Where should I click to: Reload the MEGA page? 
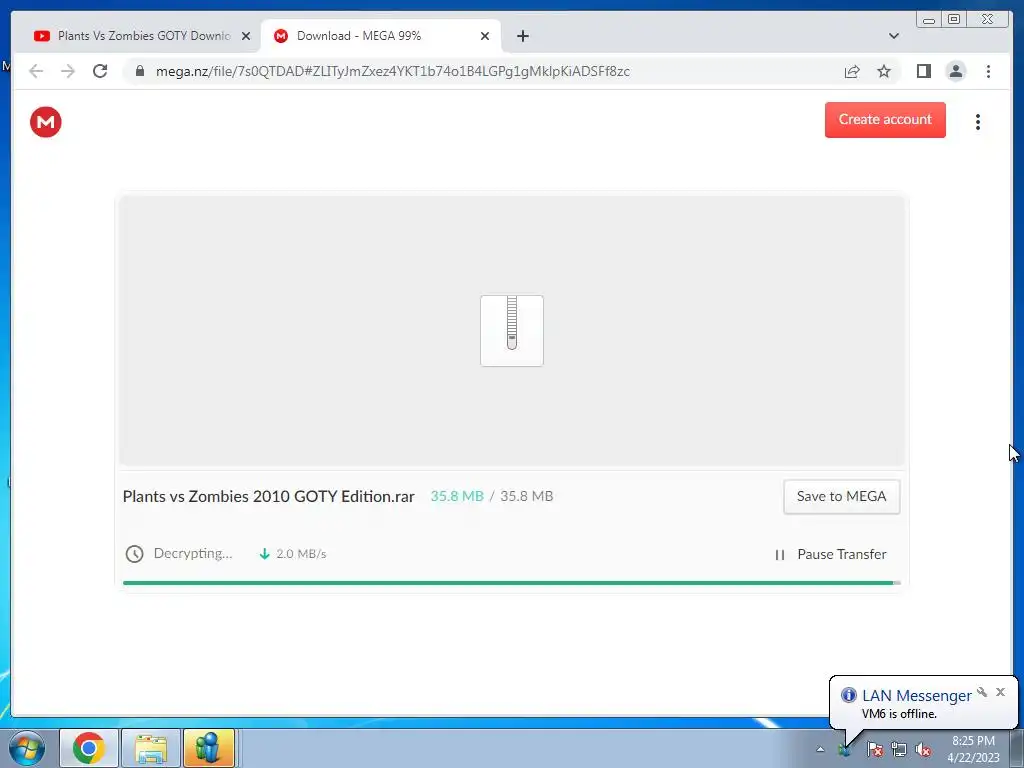100,71
